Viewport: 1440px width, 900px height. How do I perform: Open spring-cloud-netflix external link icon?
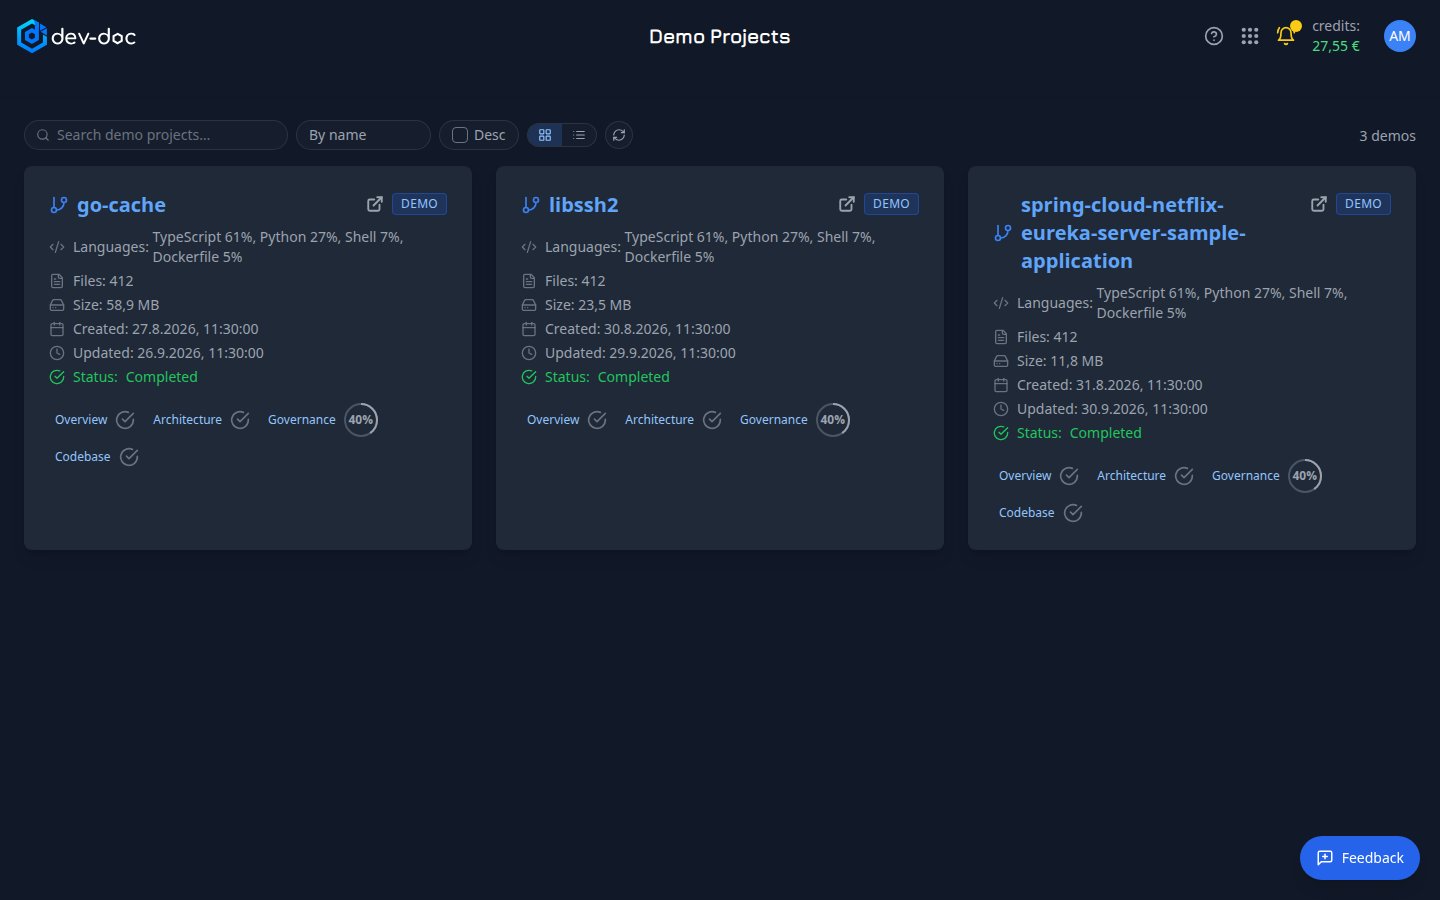coord(1319,204)
